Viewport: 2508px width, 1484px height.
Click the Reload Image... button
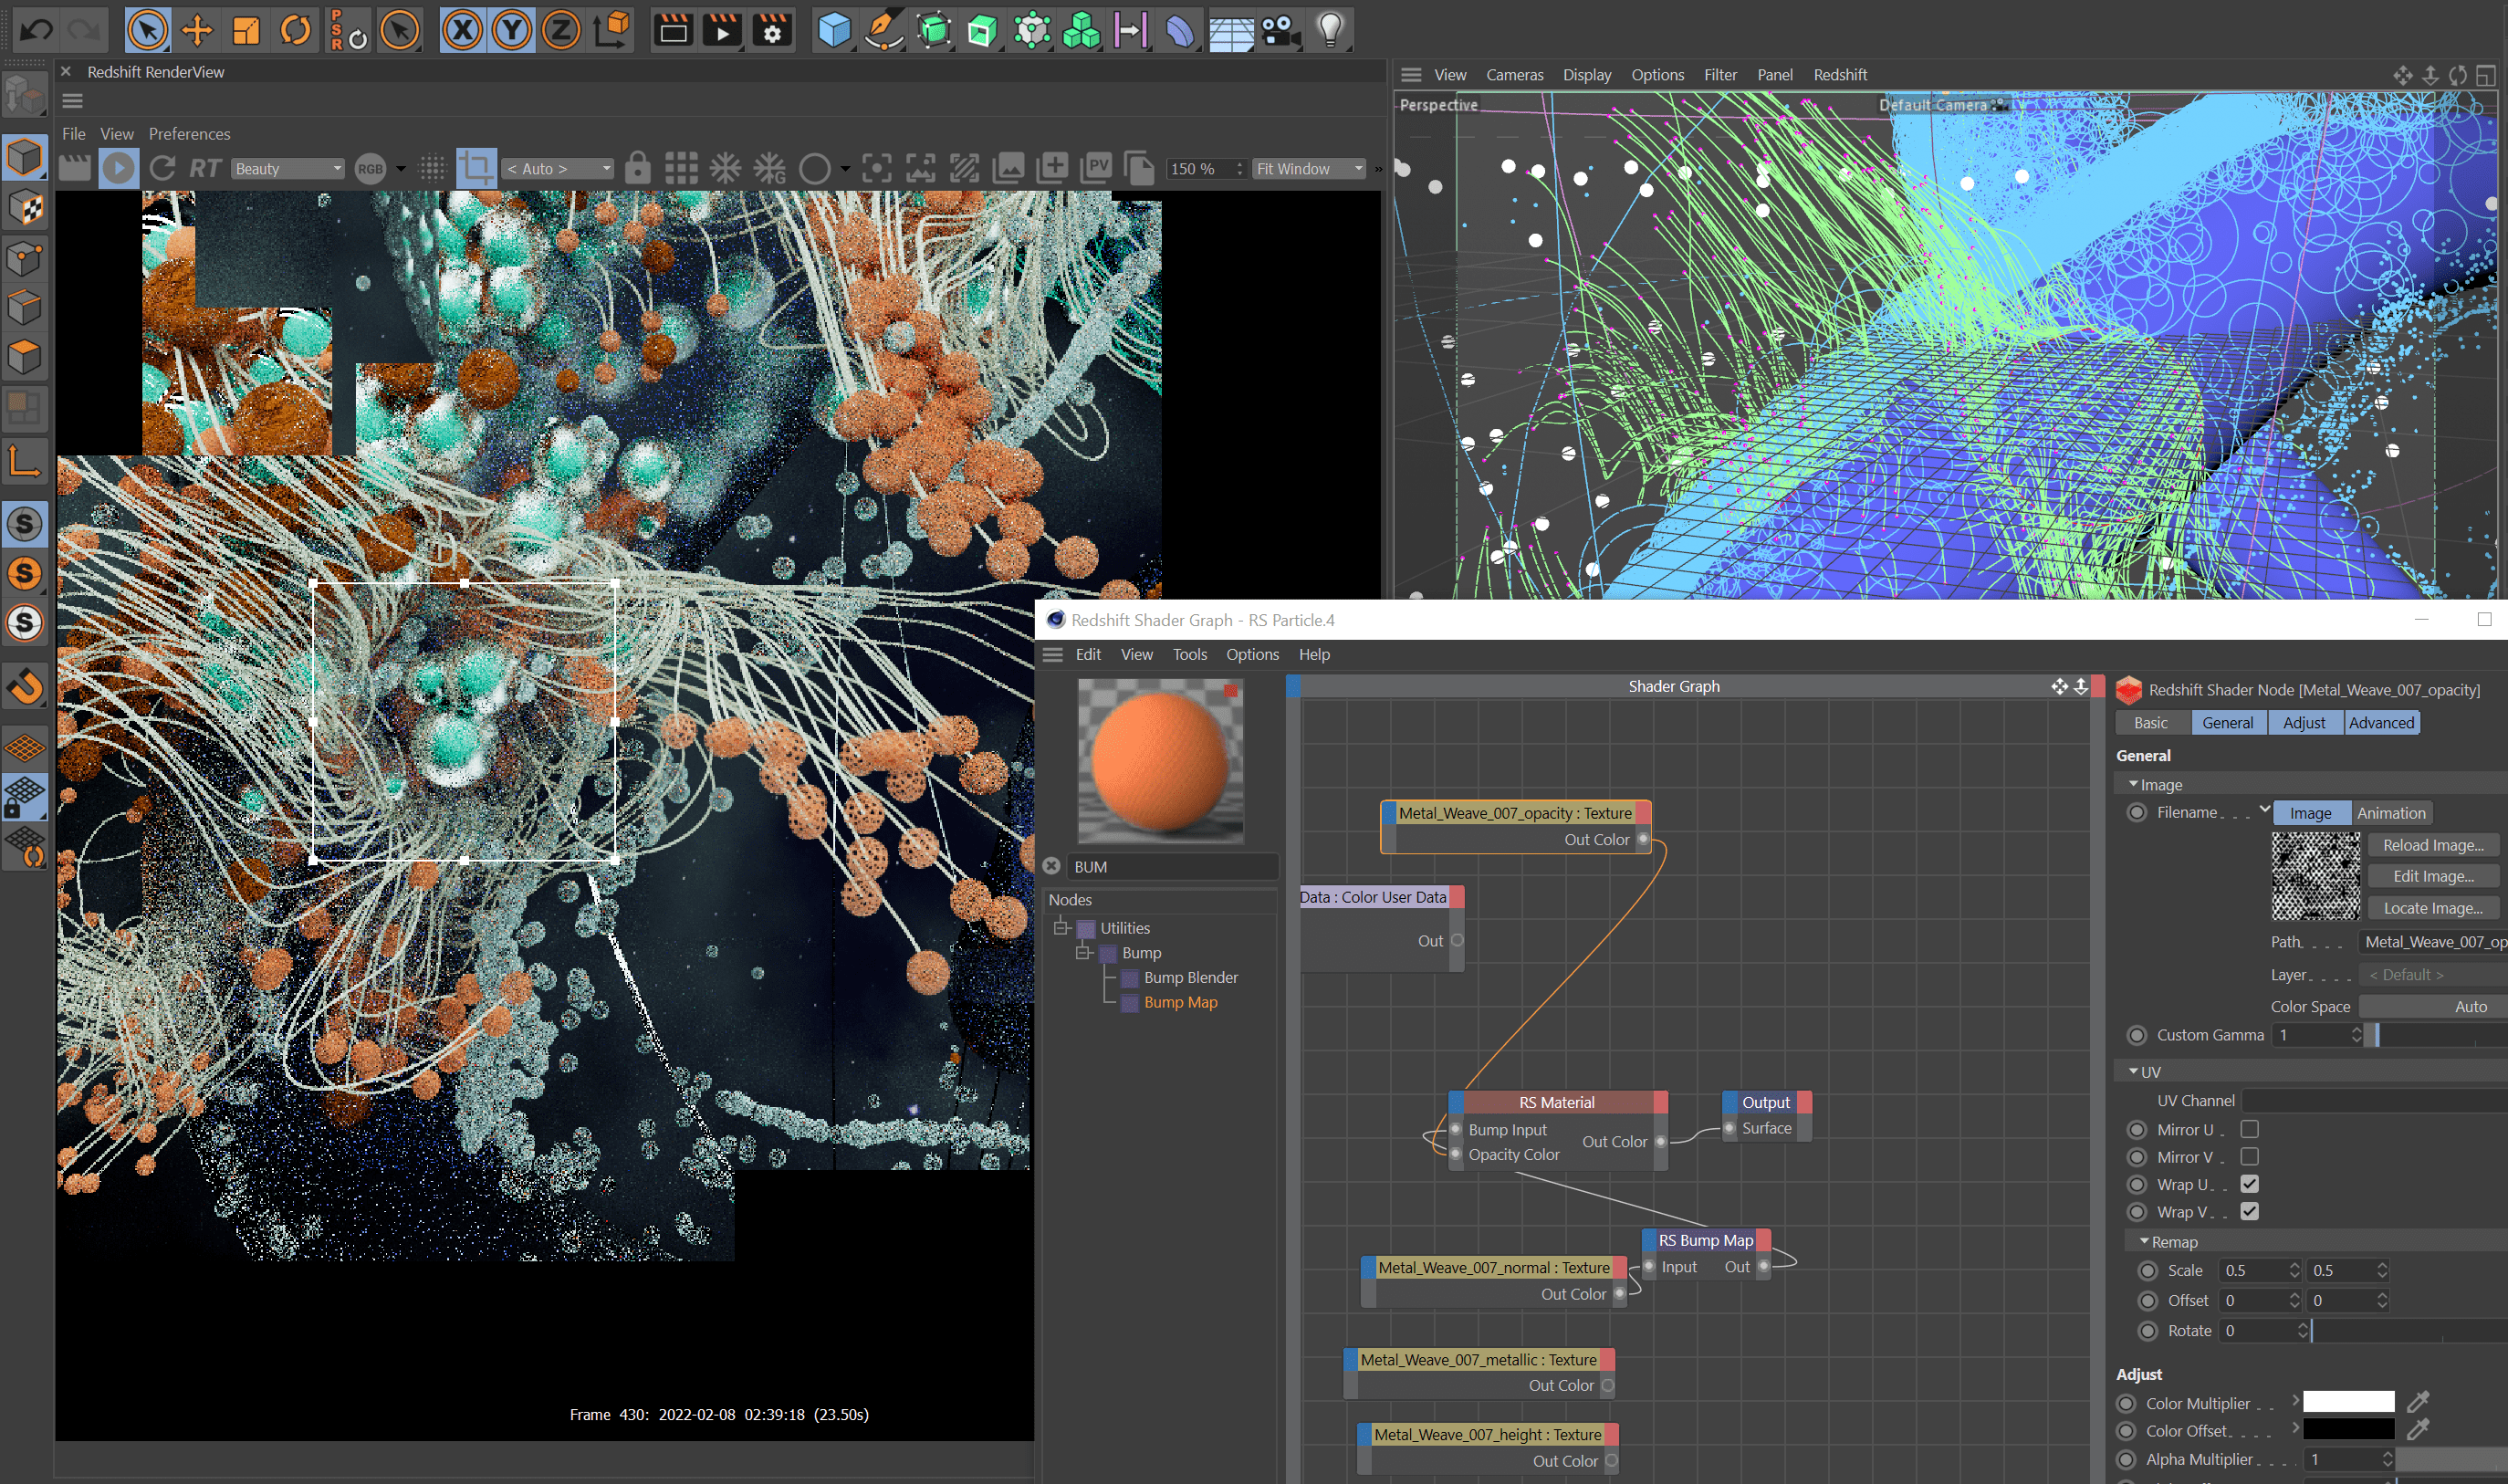click(x=2433, y=845)
